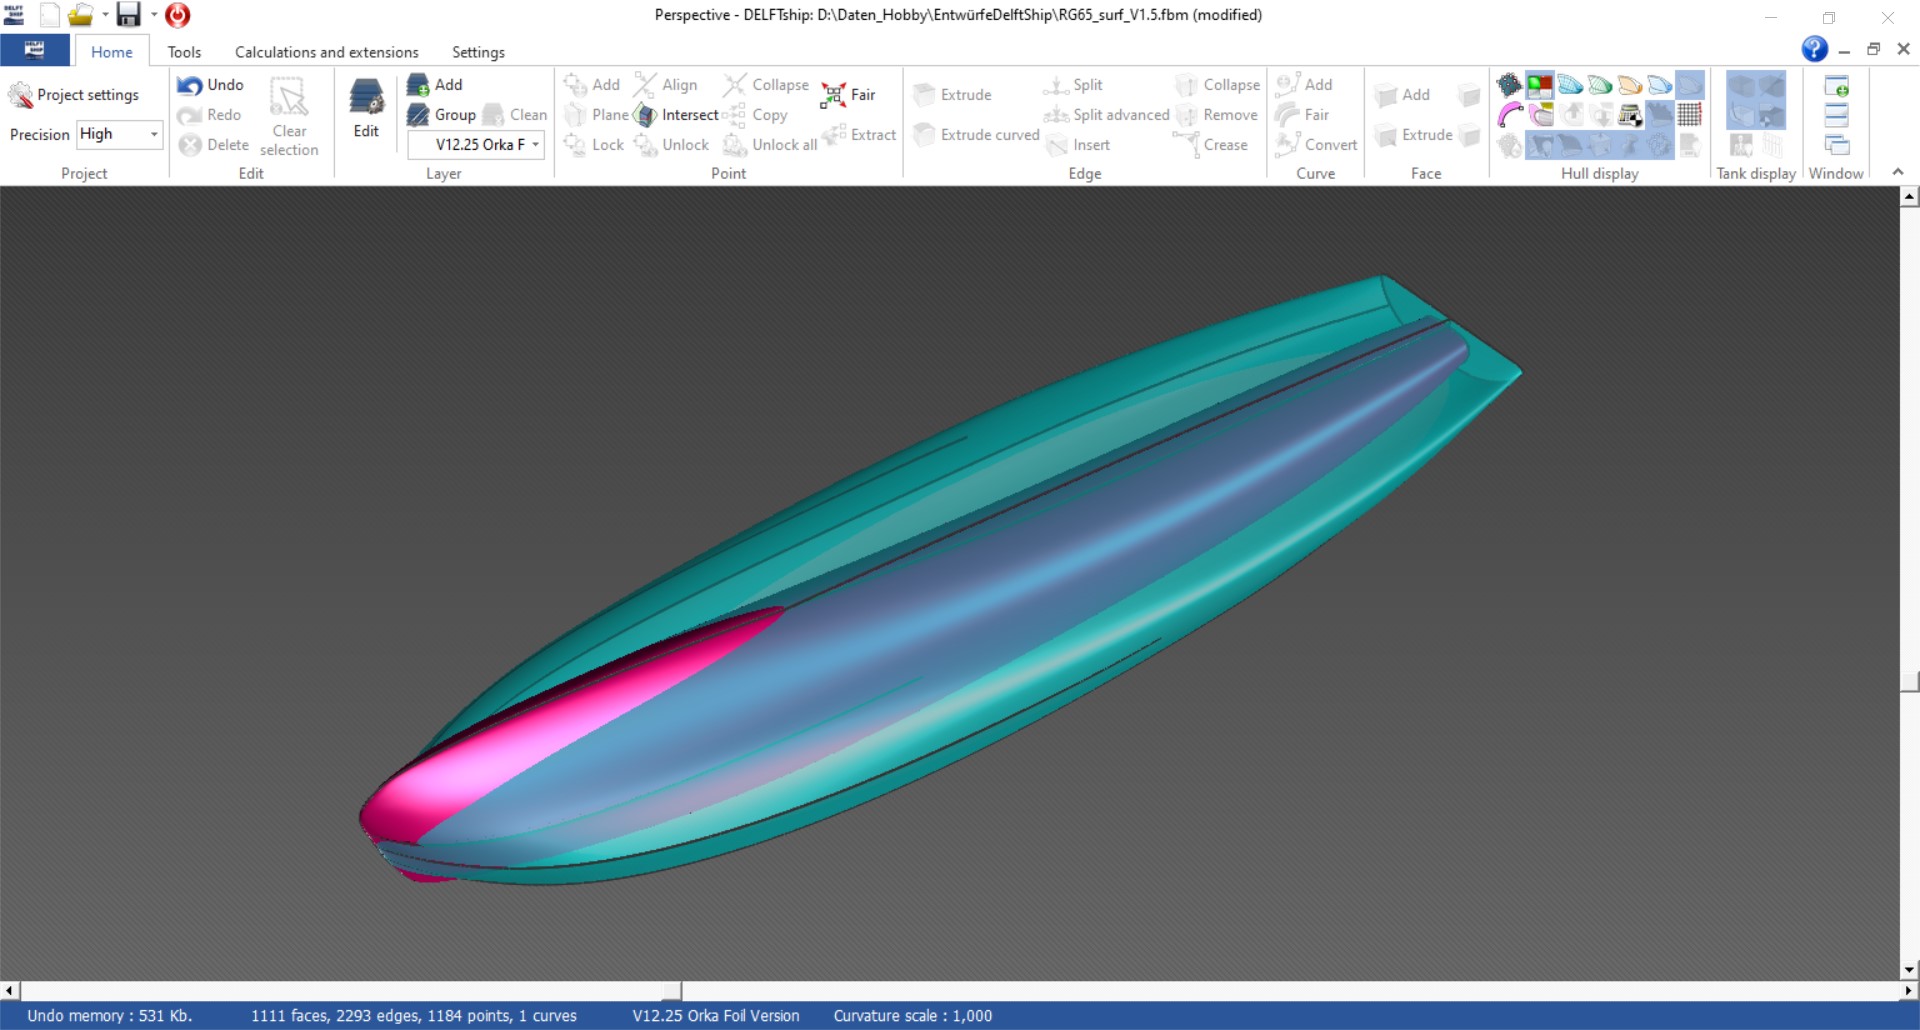Collapse the ribbon using the chevron arrow
Screen dimensions: 1920x1030
click(x=1897, y=172)
